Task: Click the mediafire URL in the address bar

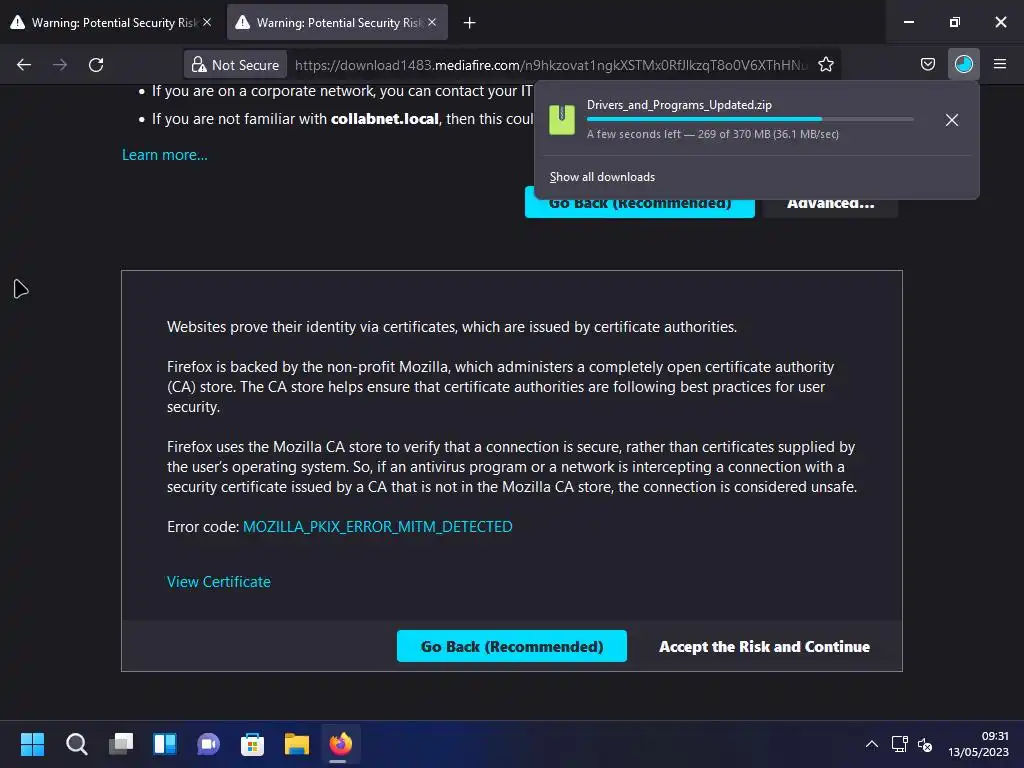Action: point(551,65)
